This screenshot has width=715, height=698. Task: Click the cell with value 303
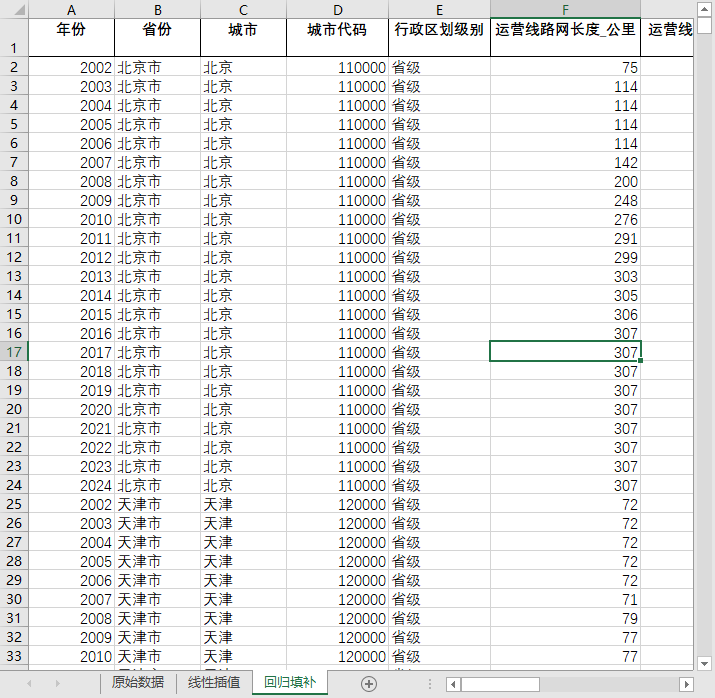565,276
